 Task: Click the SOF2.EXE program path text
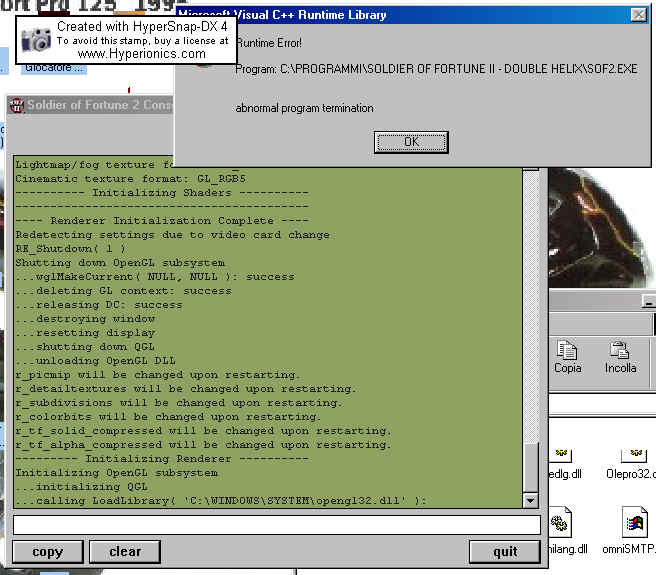[x=436, y=69]
